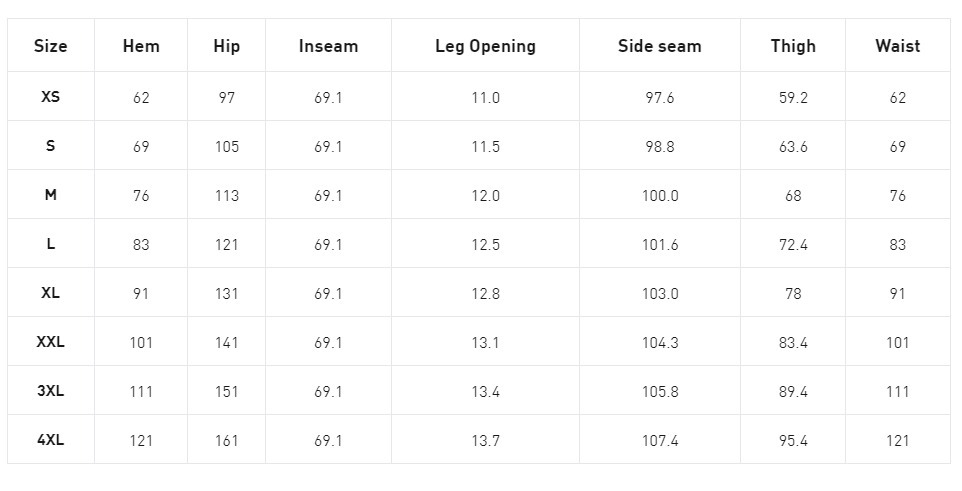This screenshot has height=491, width=962.
Task: Select the Hip column header
Action: [227, 46]
